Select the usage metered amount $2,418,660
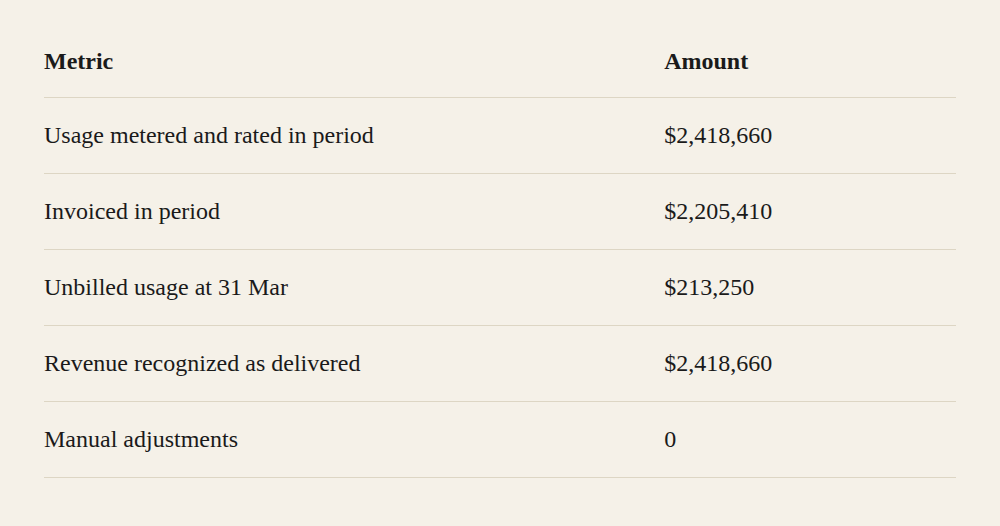Viewport: 1000px width, 526px height. (717, 136)
